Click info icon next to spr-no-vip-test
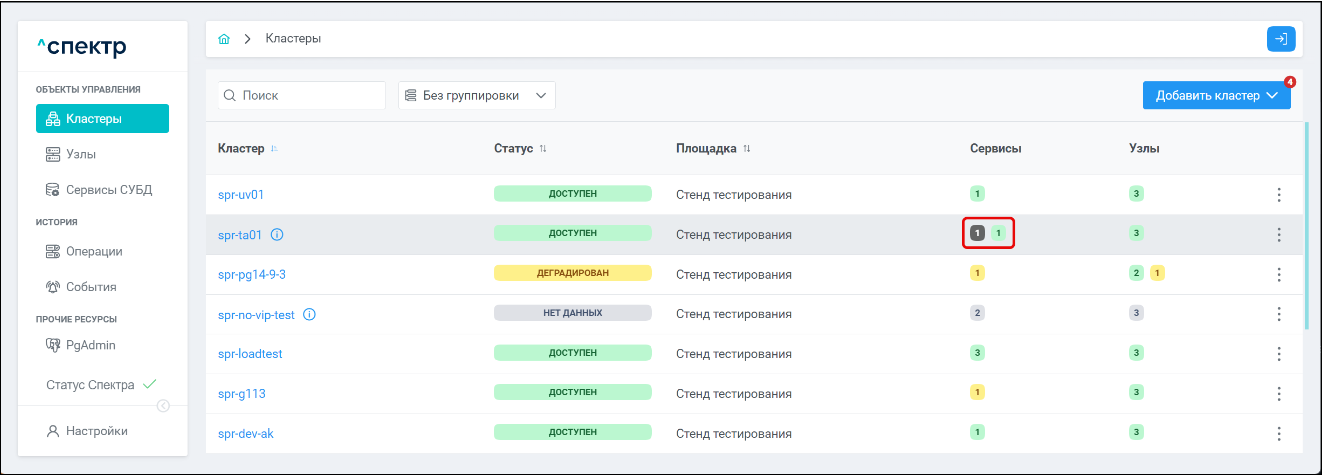Viewport: 1323px width, 476px height. coord(309,314)
